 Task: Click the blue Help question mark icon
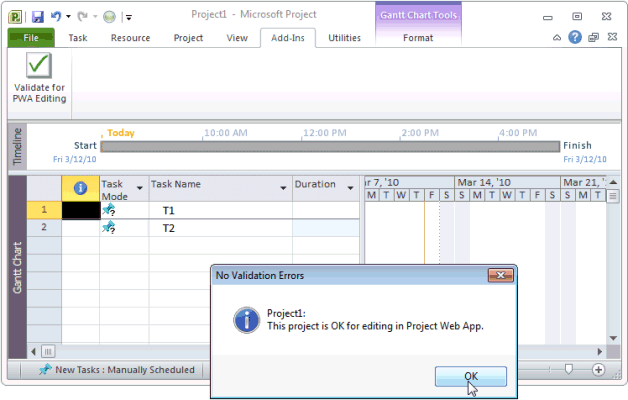[x=575, y=37]
